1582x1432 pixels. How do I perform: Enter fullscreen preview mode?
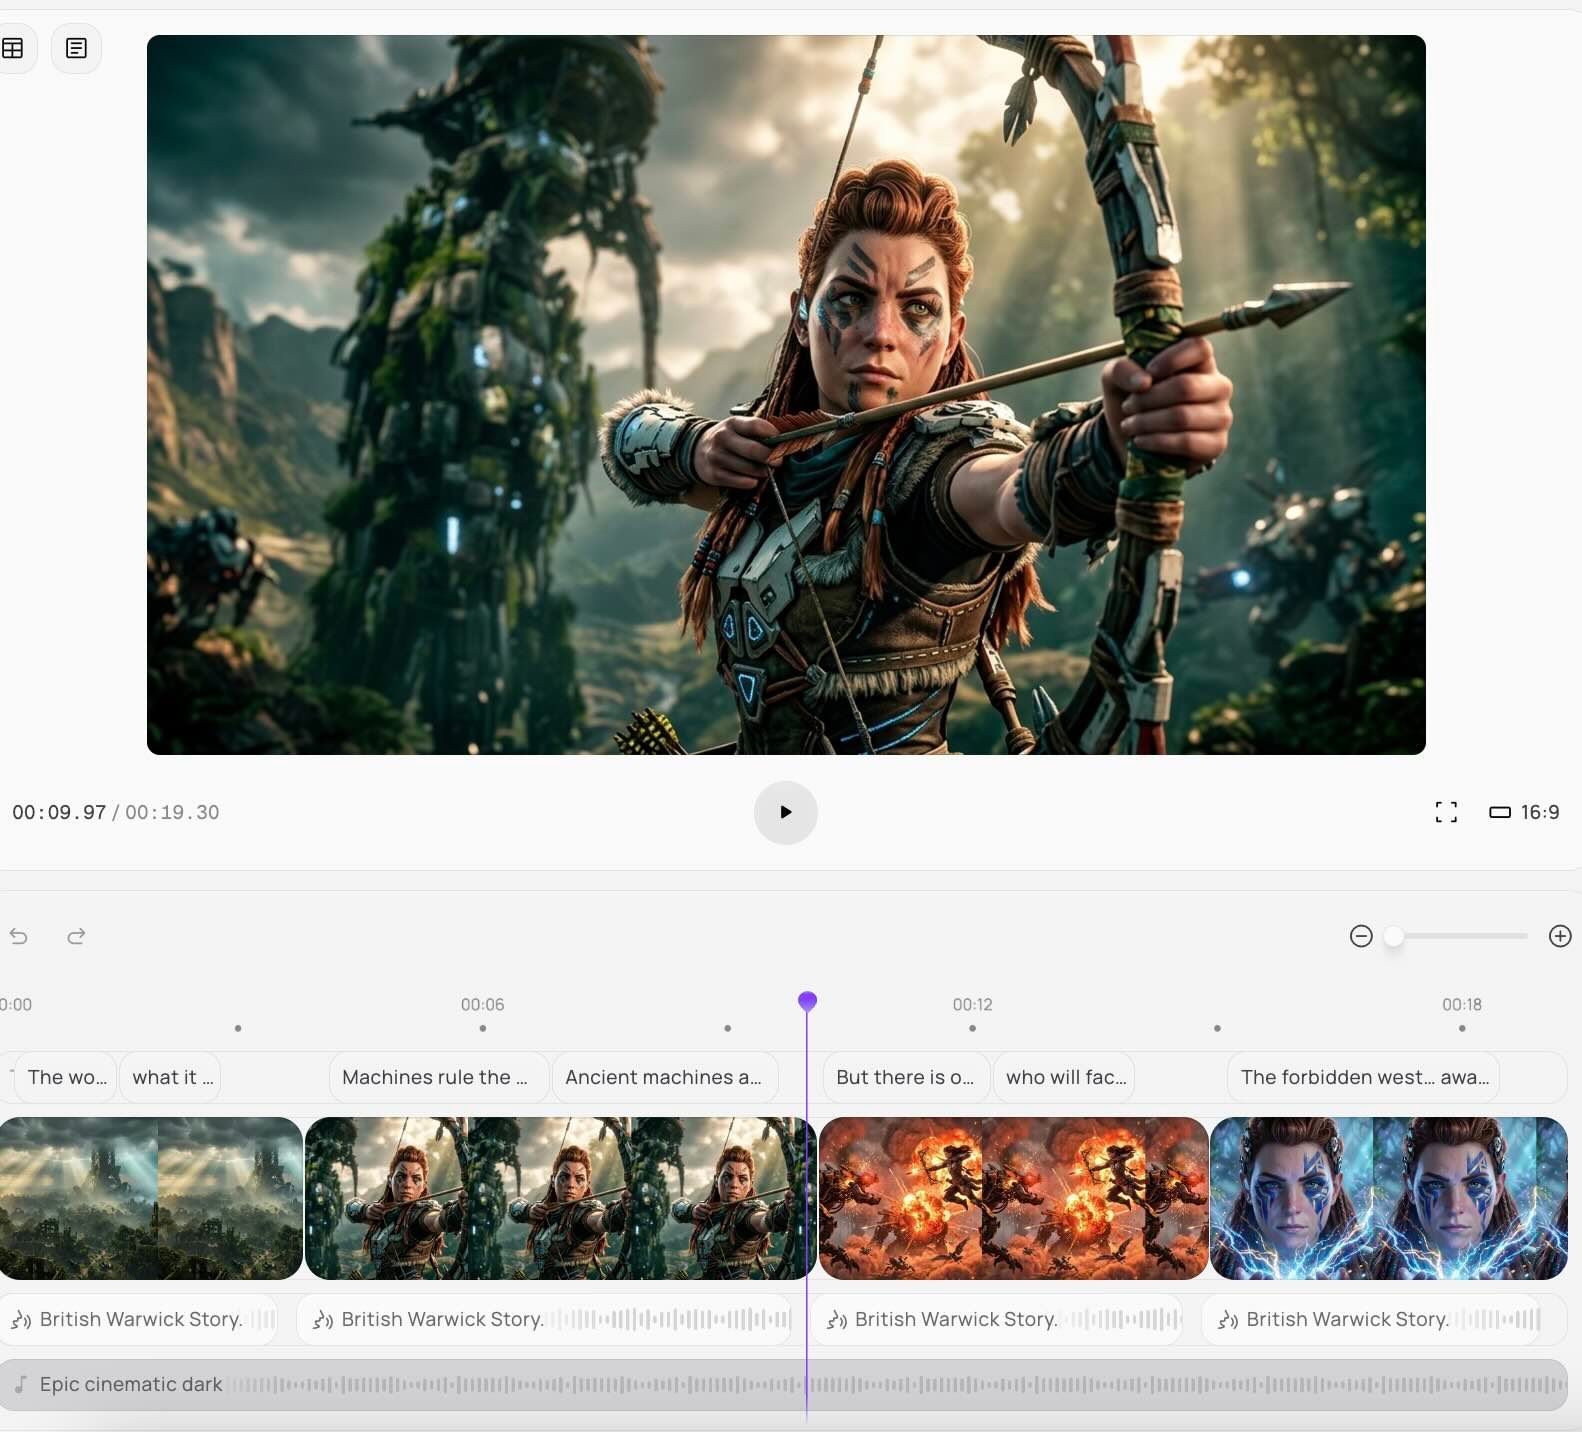(x=1445, y=812)
